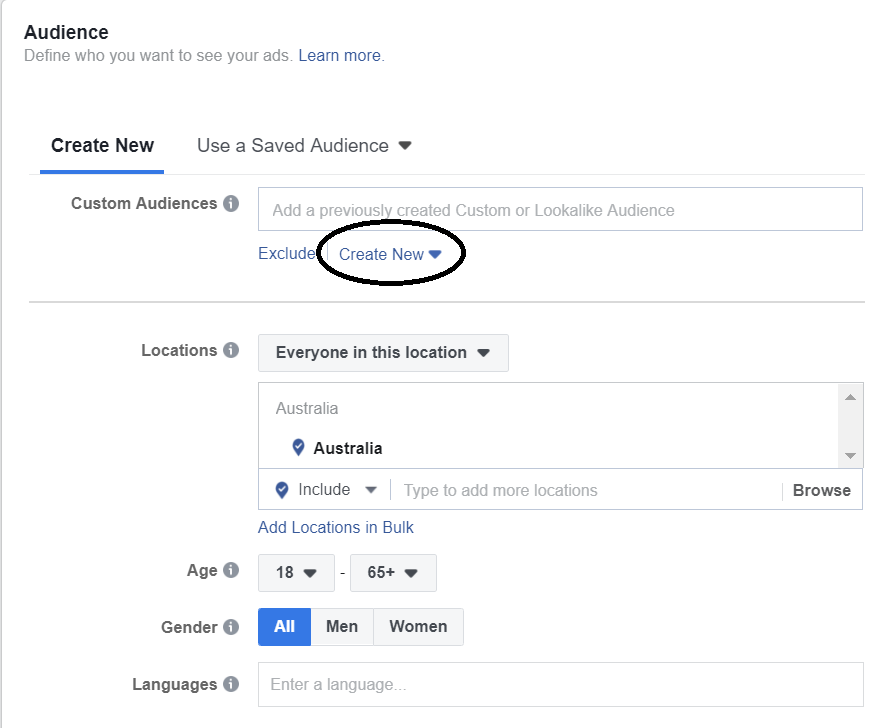Click the Enter a language input field
The height and width of the screenshot is (728, 872).
click(x=561, y=684)
